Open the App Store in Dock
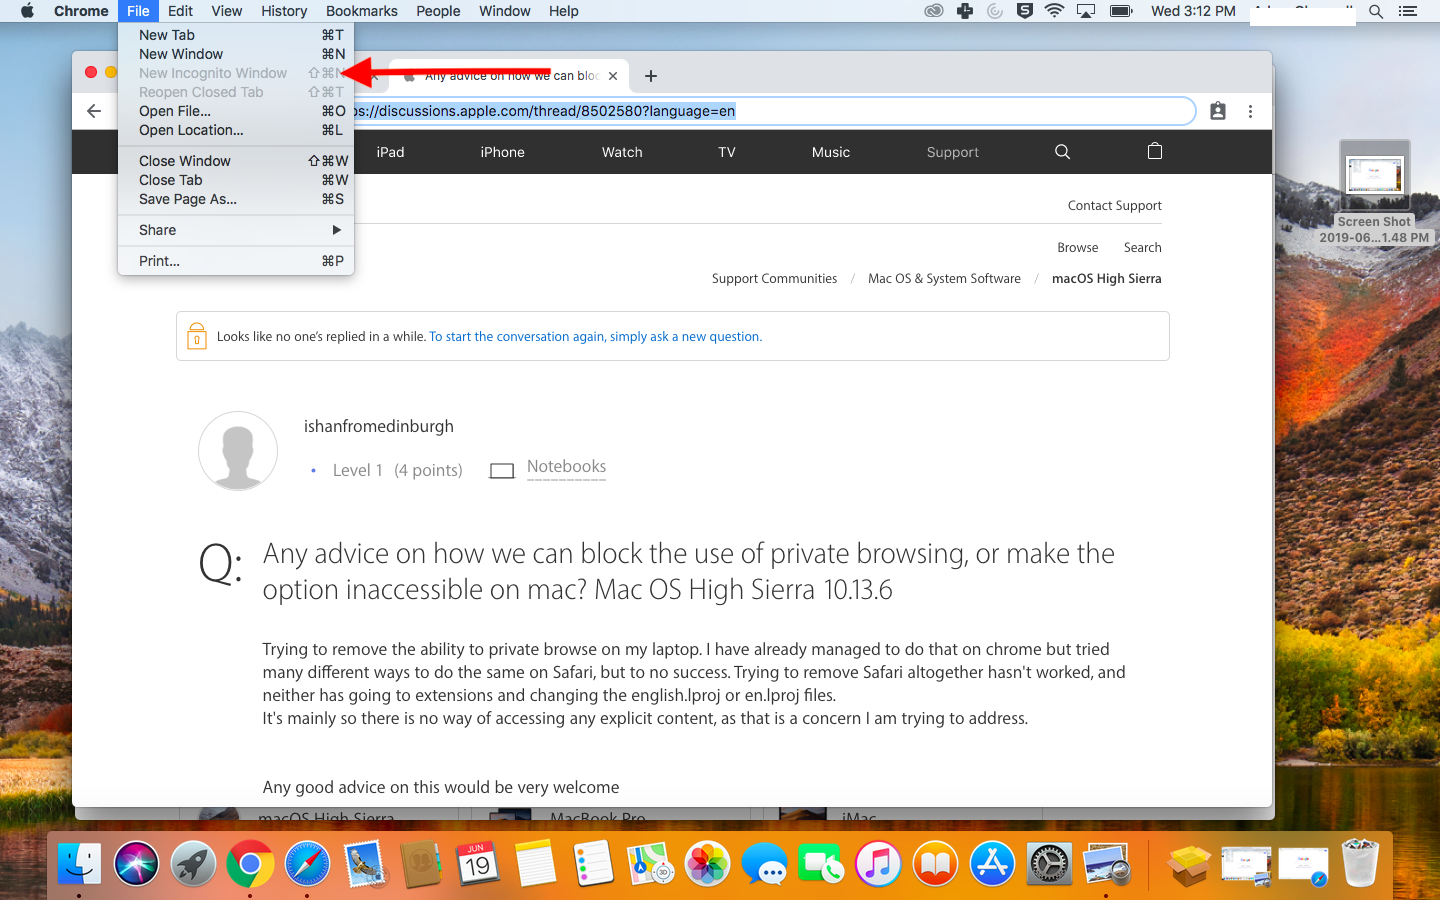 pos(992,864)
